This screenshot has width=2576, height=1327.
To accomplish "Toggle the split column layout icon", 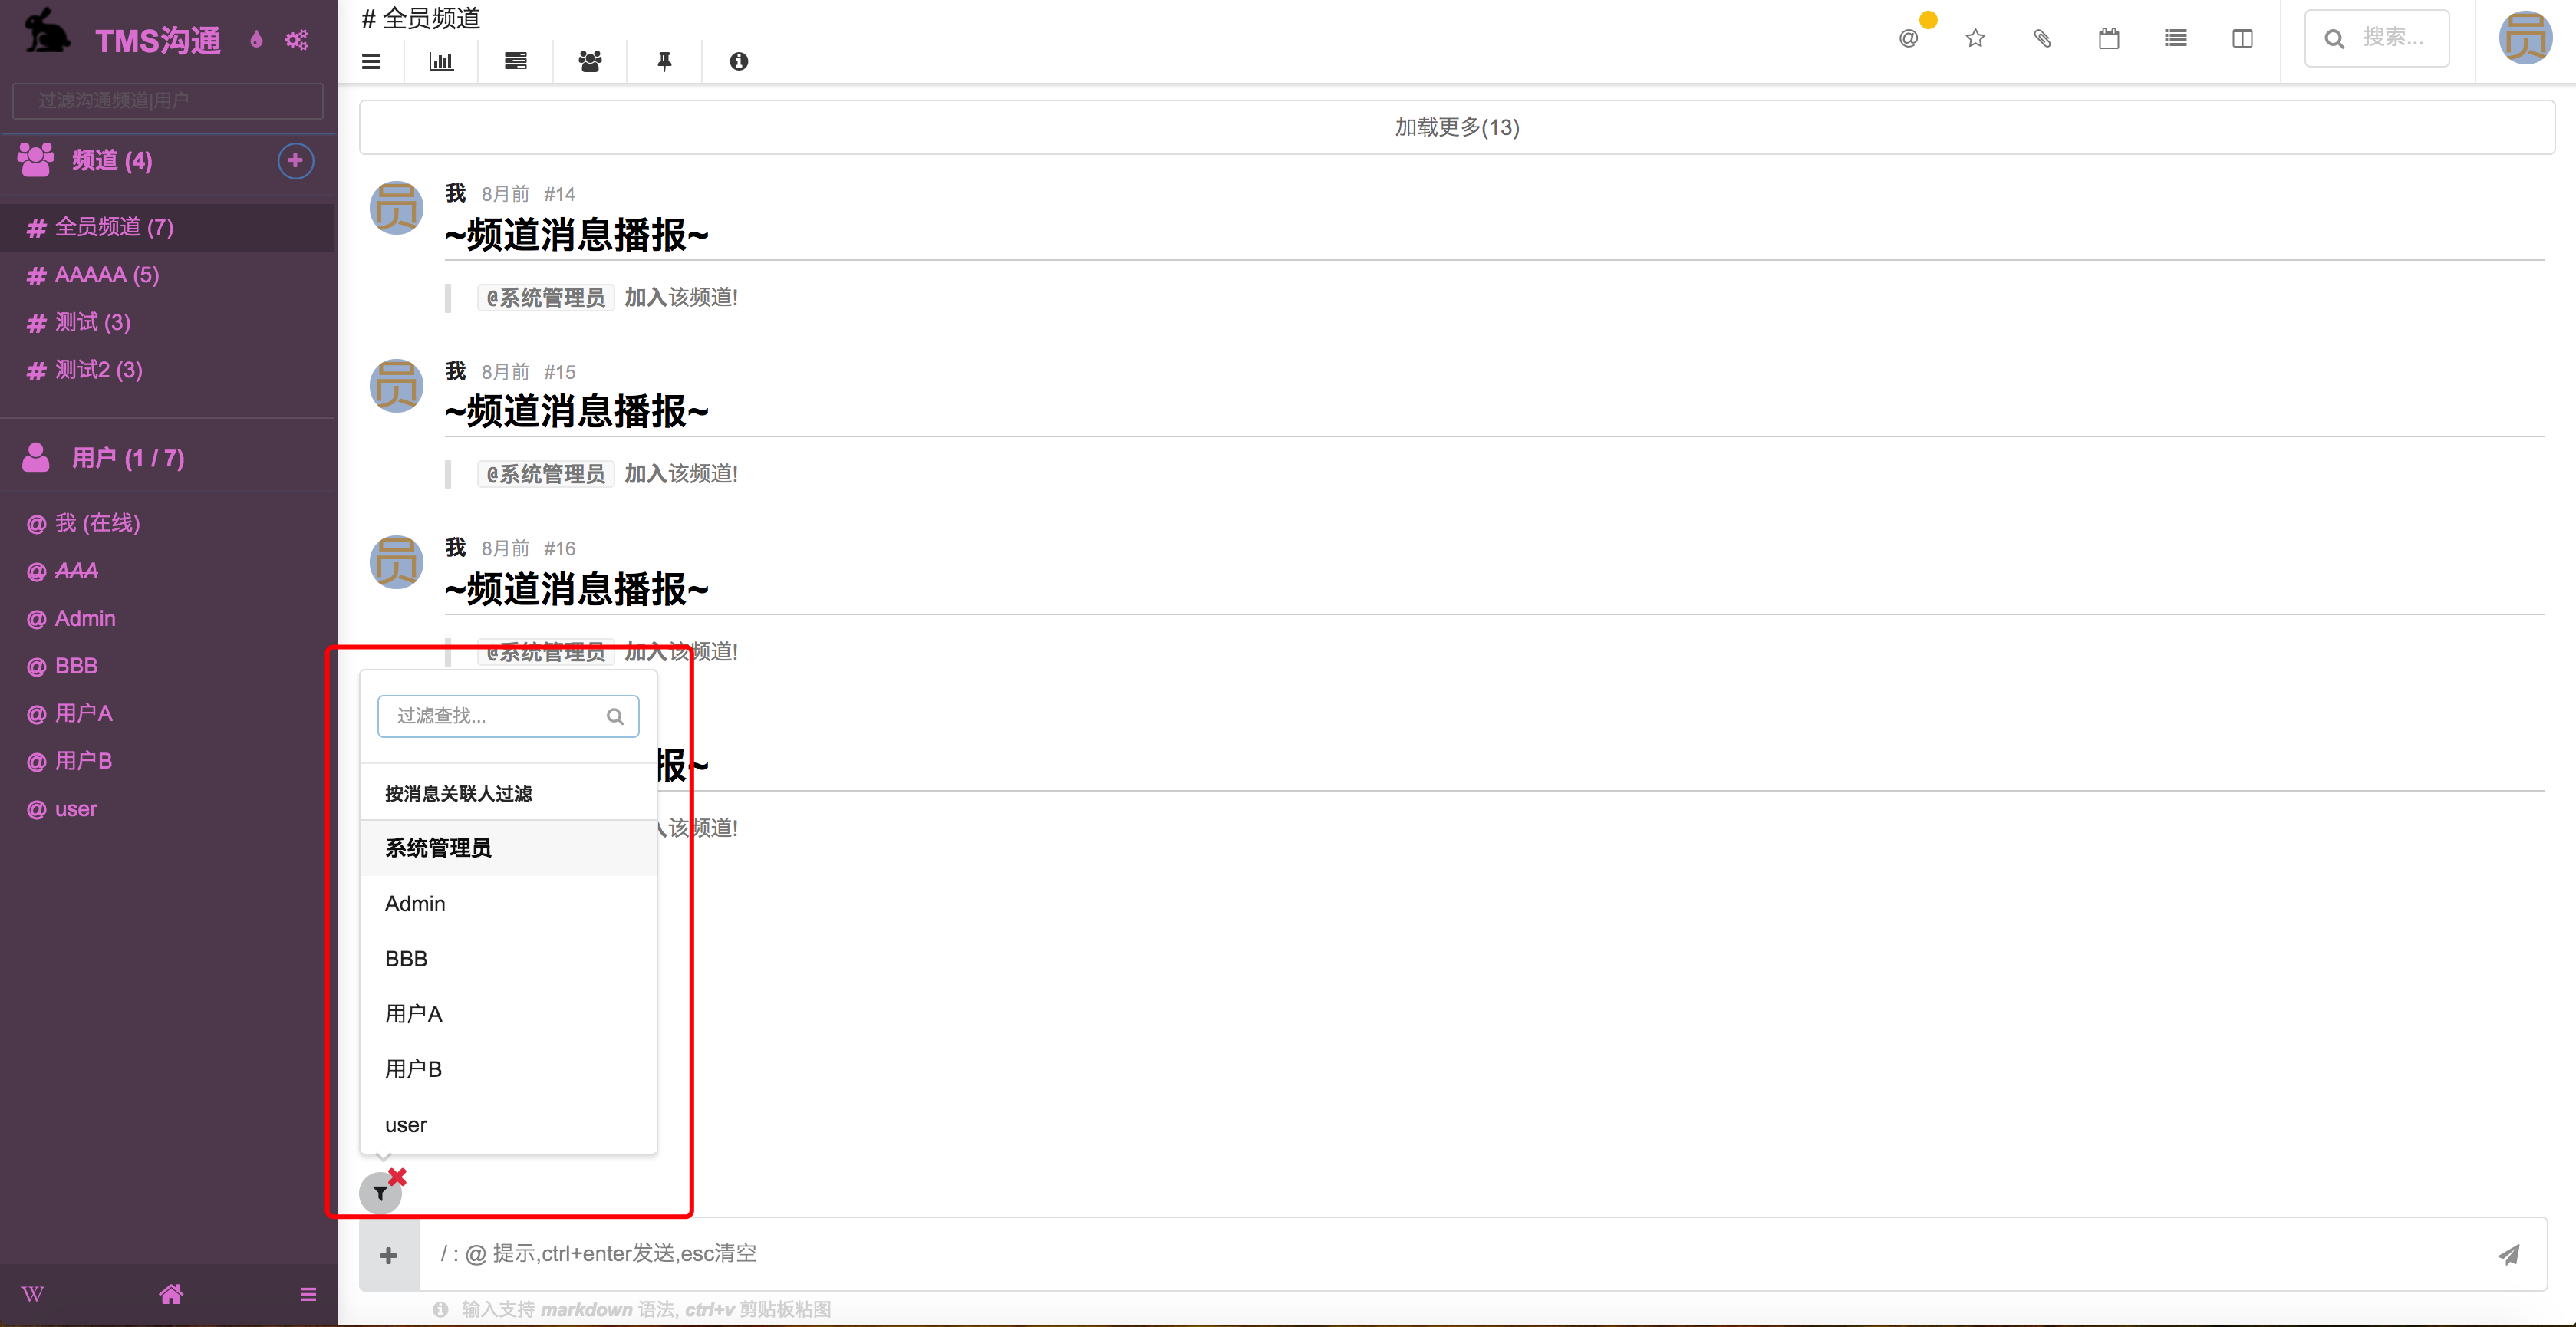I will click(2243, 39).
